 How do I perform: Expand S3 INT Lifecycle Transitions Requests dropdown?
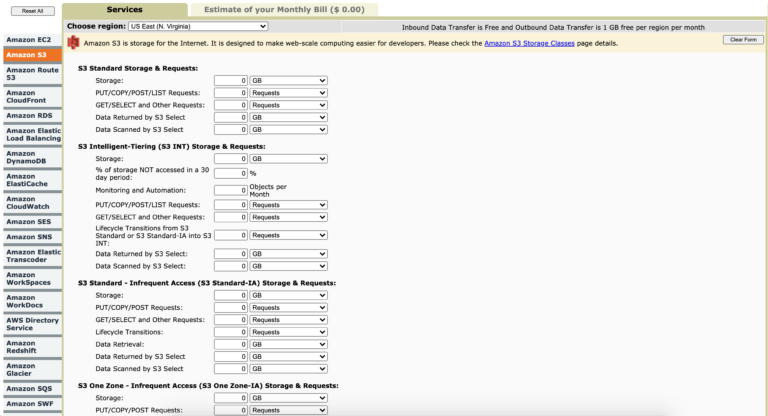pos(288,235)
